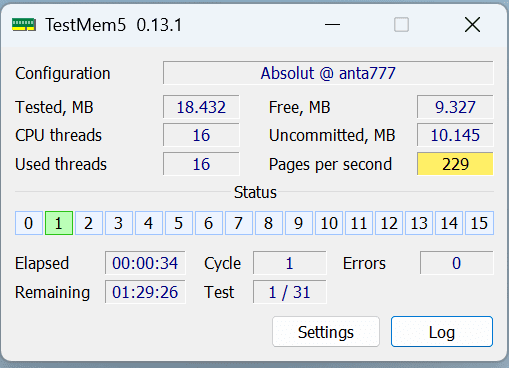Image resolution: width=509 pixels, height=368 pixels.
Task: Click the Remaining time 01:29:26
Action: pyautogui.click(x=145, y=292)
